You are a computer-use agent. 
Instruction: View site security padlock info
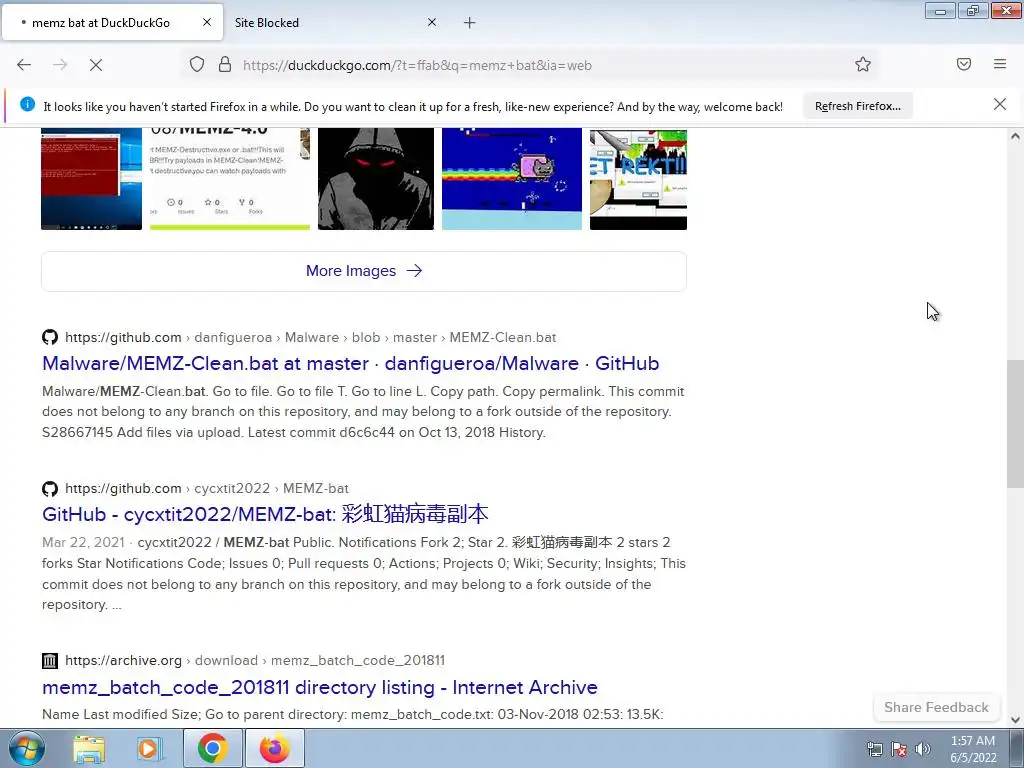click(225, 65)
